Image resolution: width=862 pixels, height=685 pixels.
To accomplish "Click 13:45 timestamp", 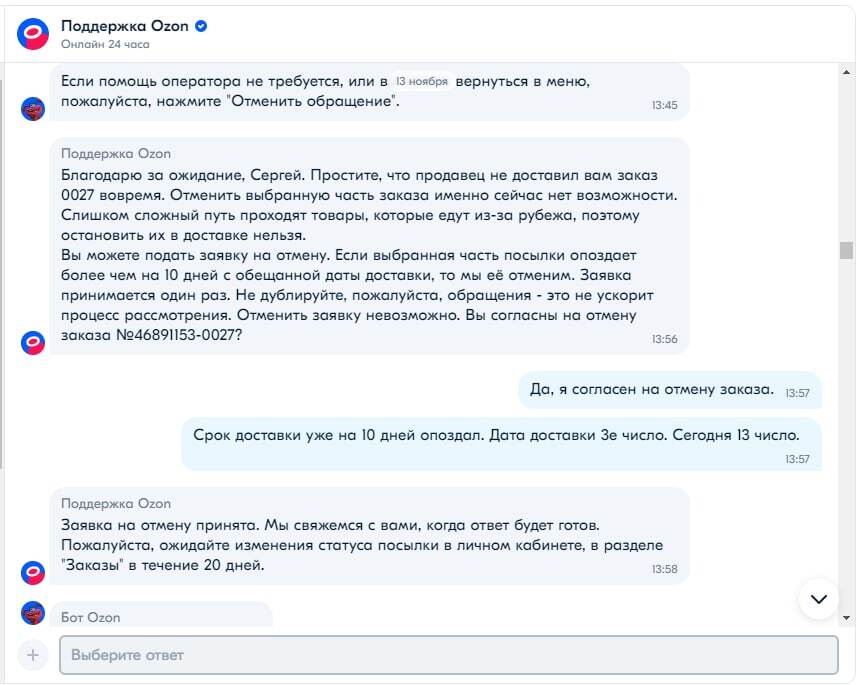I will coord(664,105).
